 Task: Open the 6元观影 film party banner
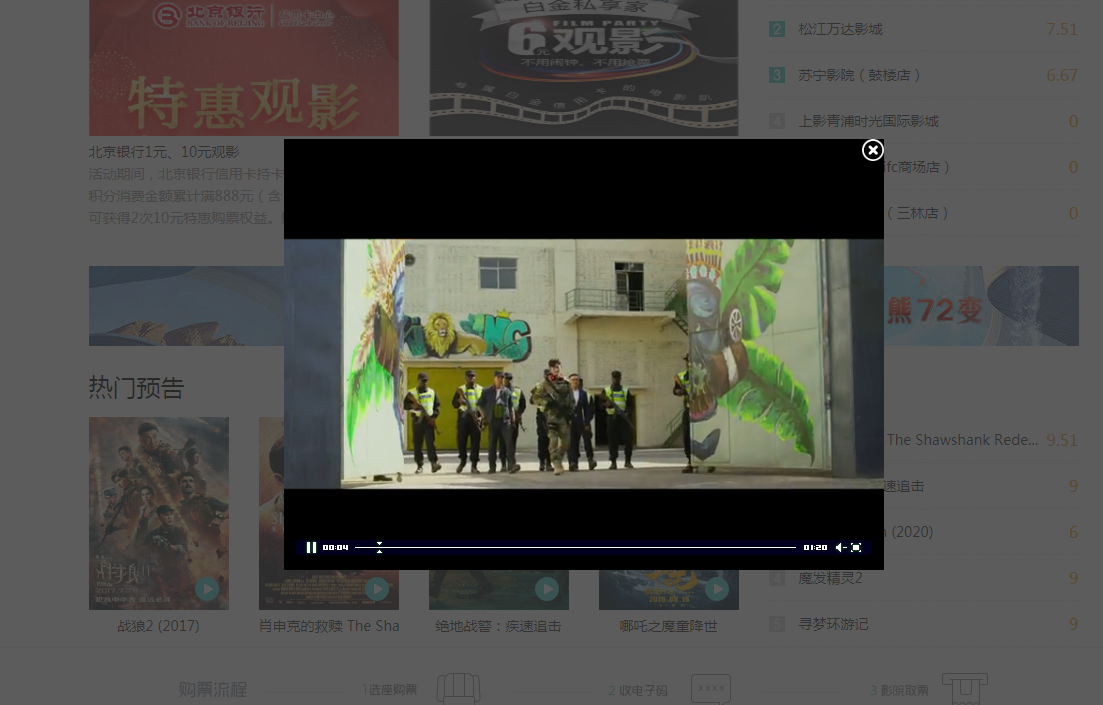(x=584, y=68)
